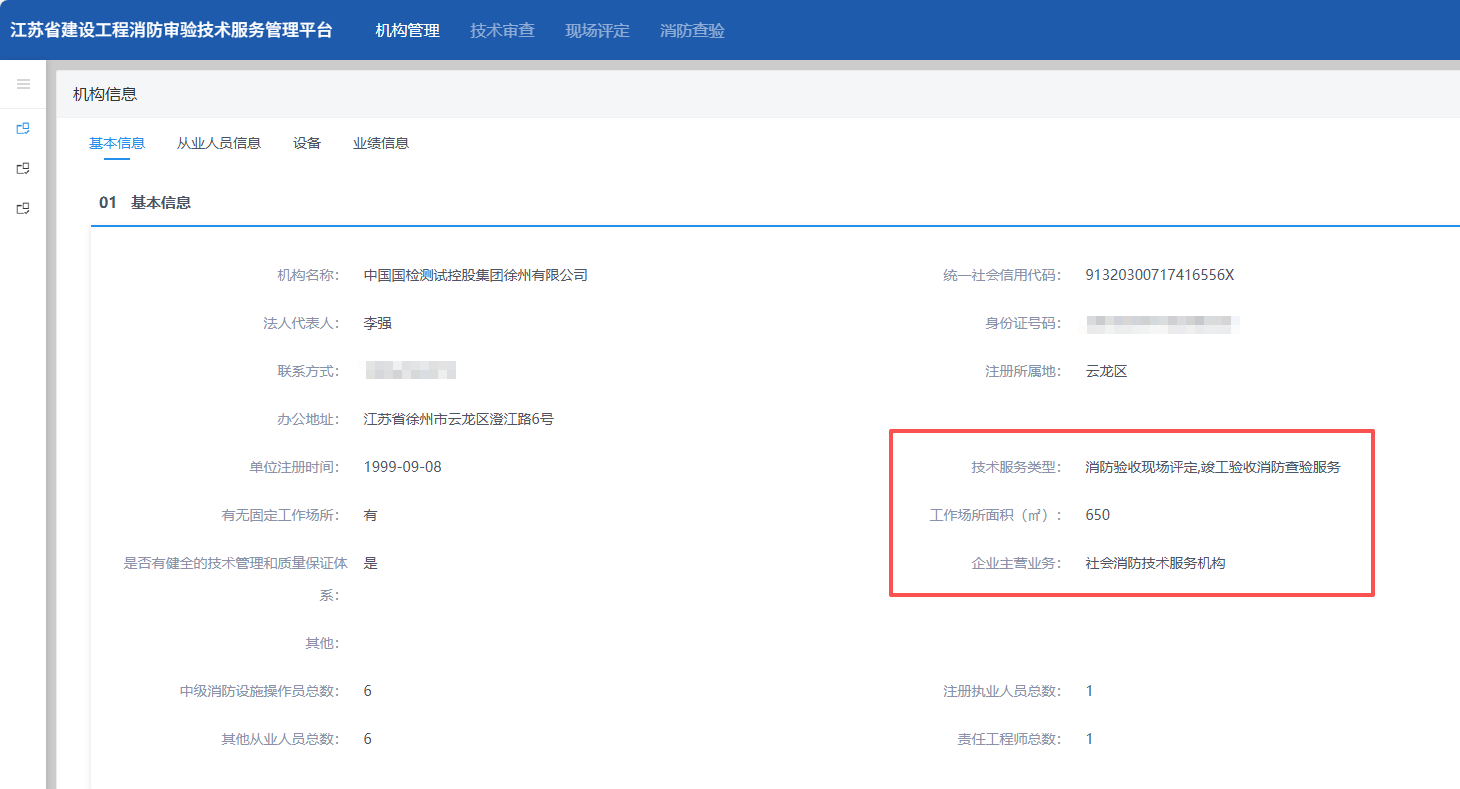This screenshot has height=789, width=1460.
Task: Switch to the 从业人员信息 tab
Action: click(x=219, y=143)
